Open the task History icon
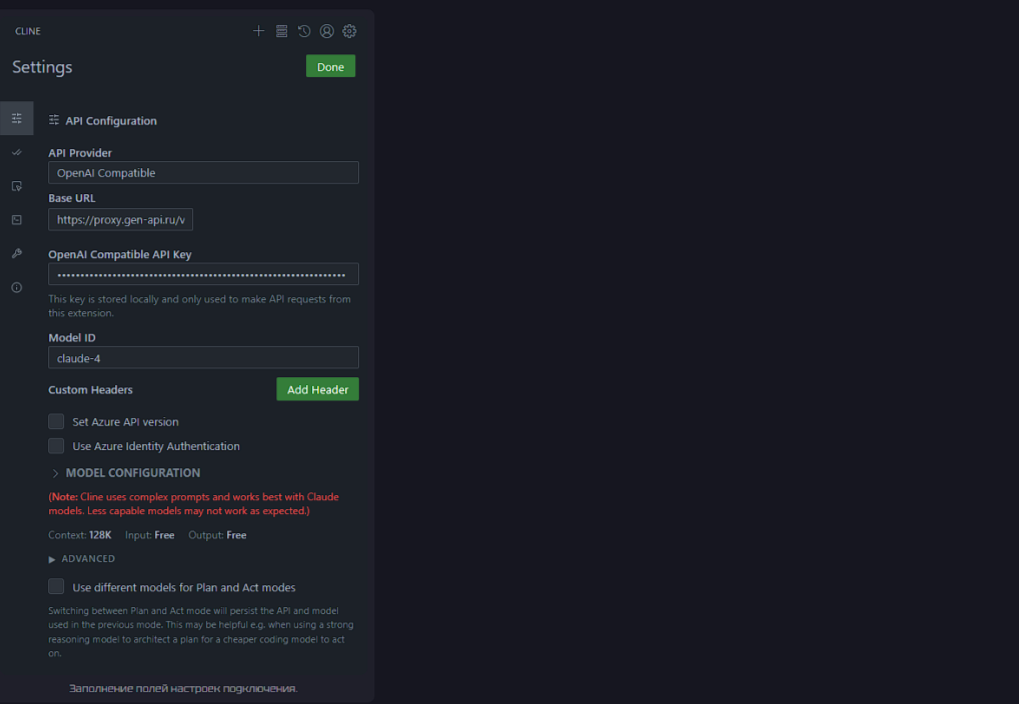This screenshot has height=704, width=1019. 304,31
